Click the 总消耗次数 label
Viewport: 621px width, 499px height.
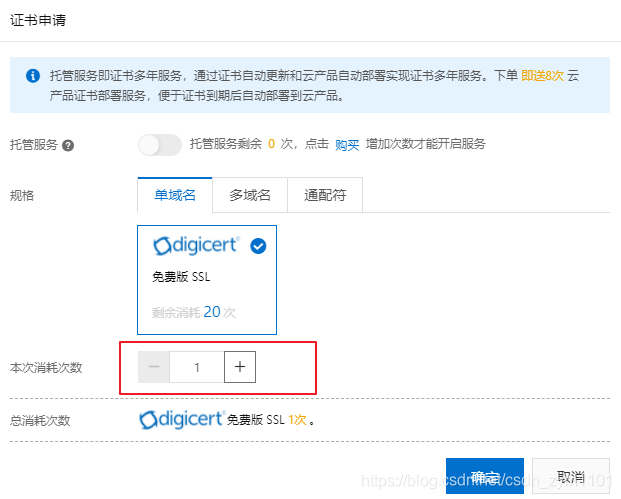[x=40, y=420]
